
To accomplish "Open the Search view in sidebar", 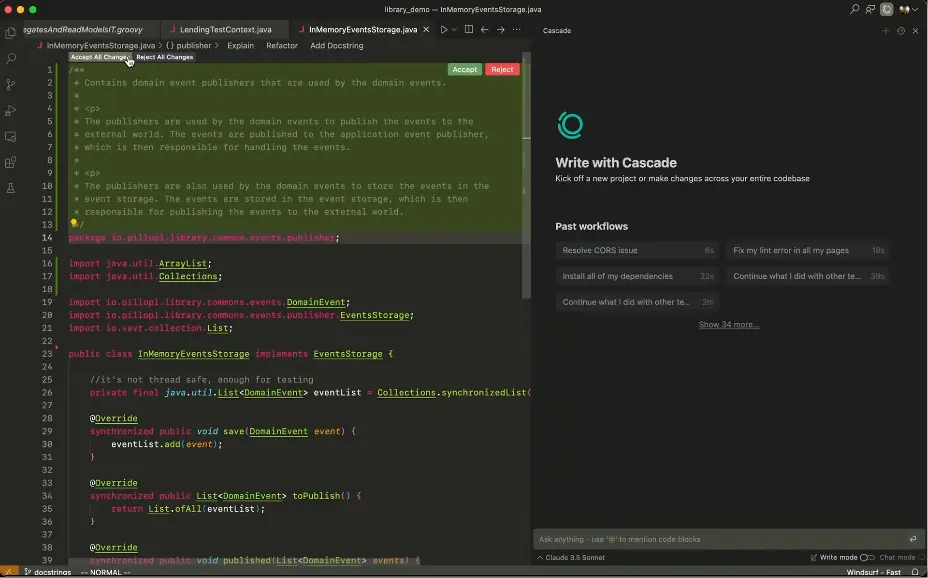I will [11, 59].
